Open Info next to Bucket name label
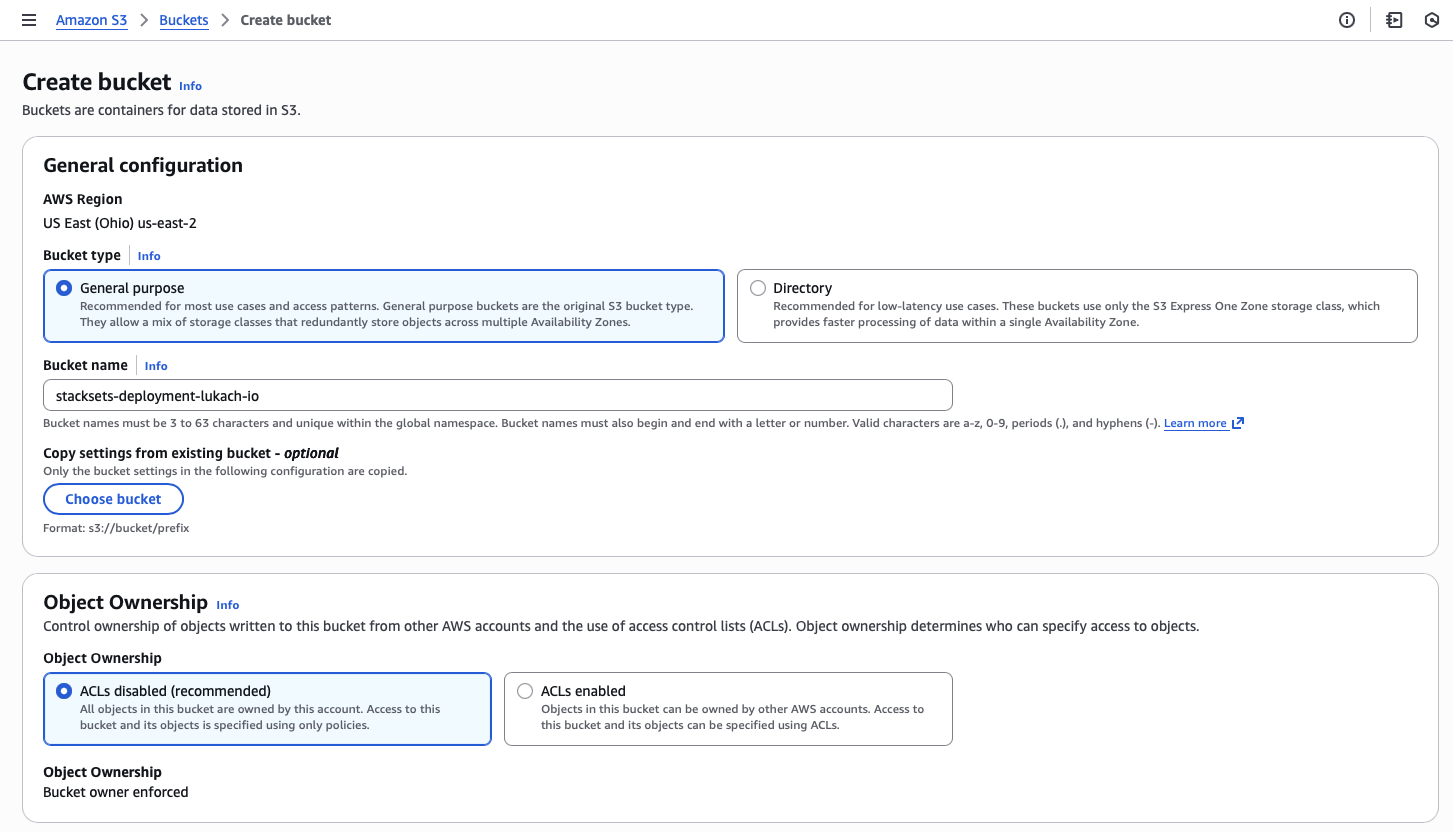The width and height of the screenshot is (1453, 832). [156, 366]
